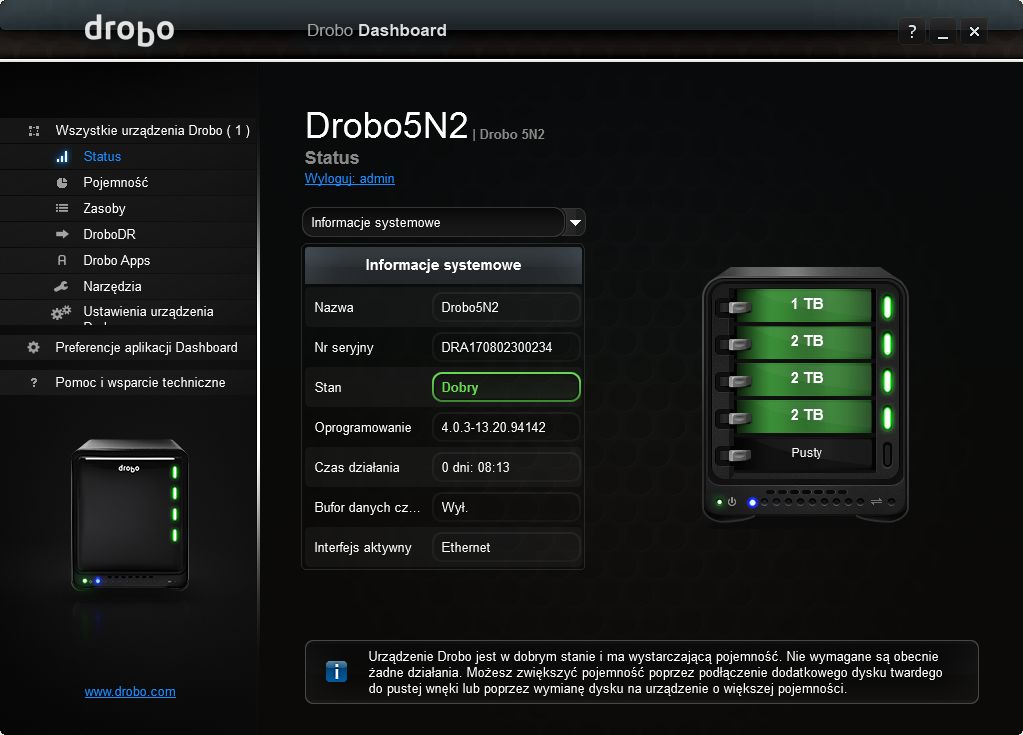Image resolution: width=1023 pixels, height=735 pixels.
Task: Select the middle 2 TB drive bay
Action: (x=803, y=379)
